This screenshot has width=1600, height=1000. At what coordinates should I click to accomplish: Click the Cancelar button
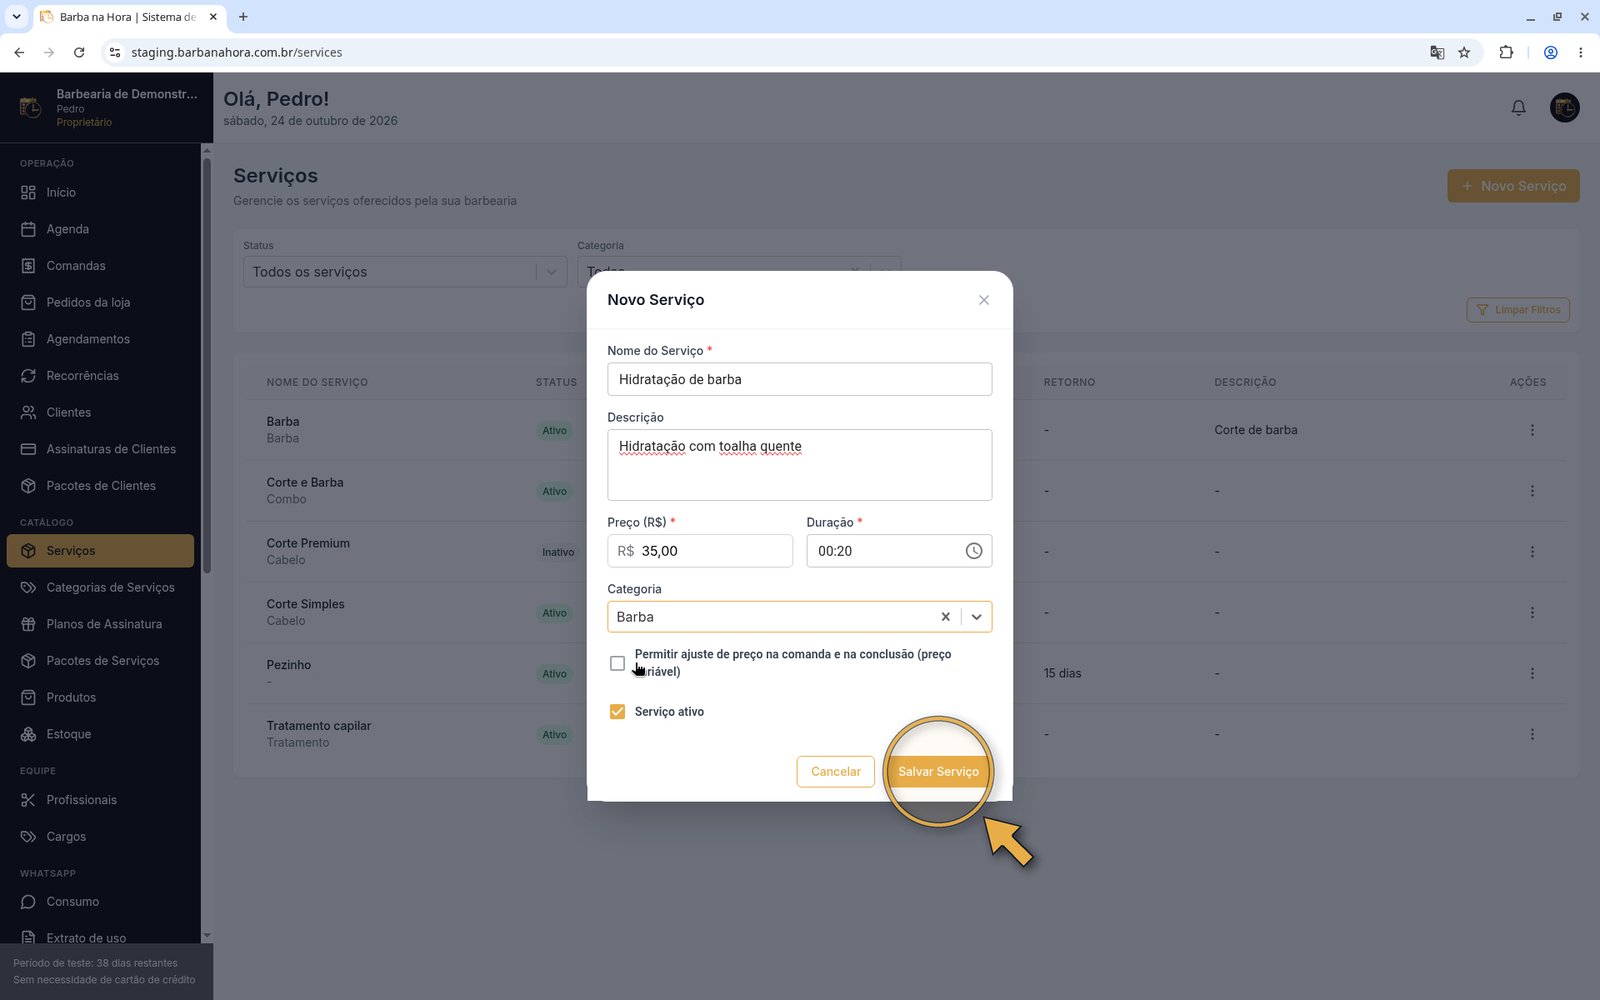click(836, 771)
